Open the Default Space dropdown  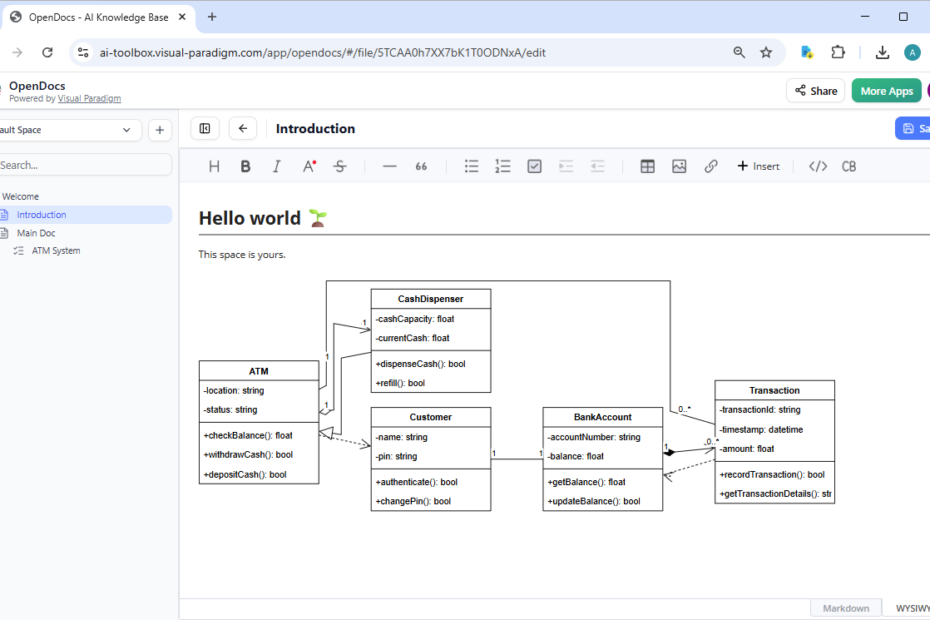[70, 130]
